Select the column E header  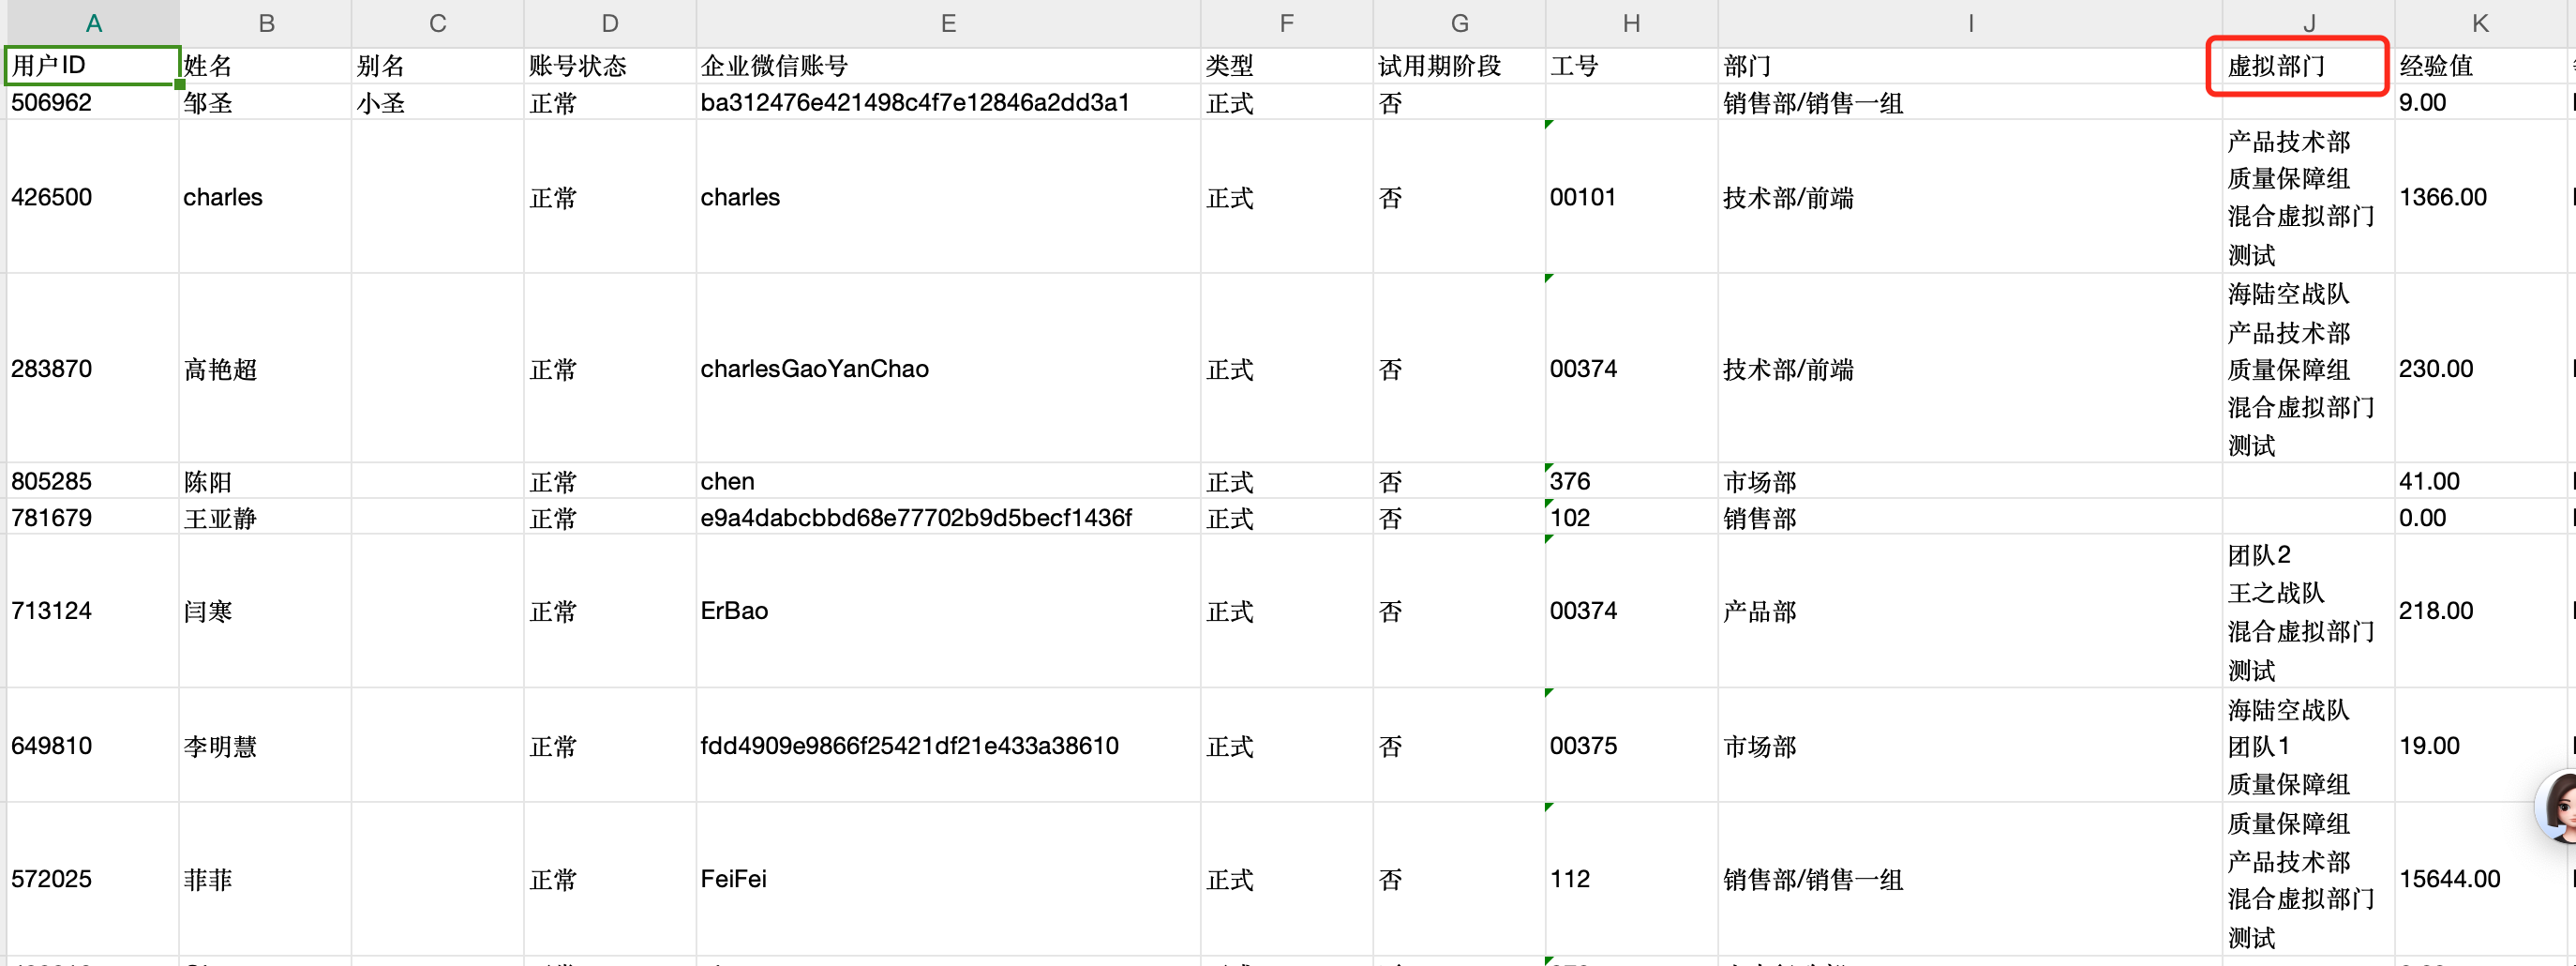click(x=947, y=23)
